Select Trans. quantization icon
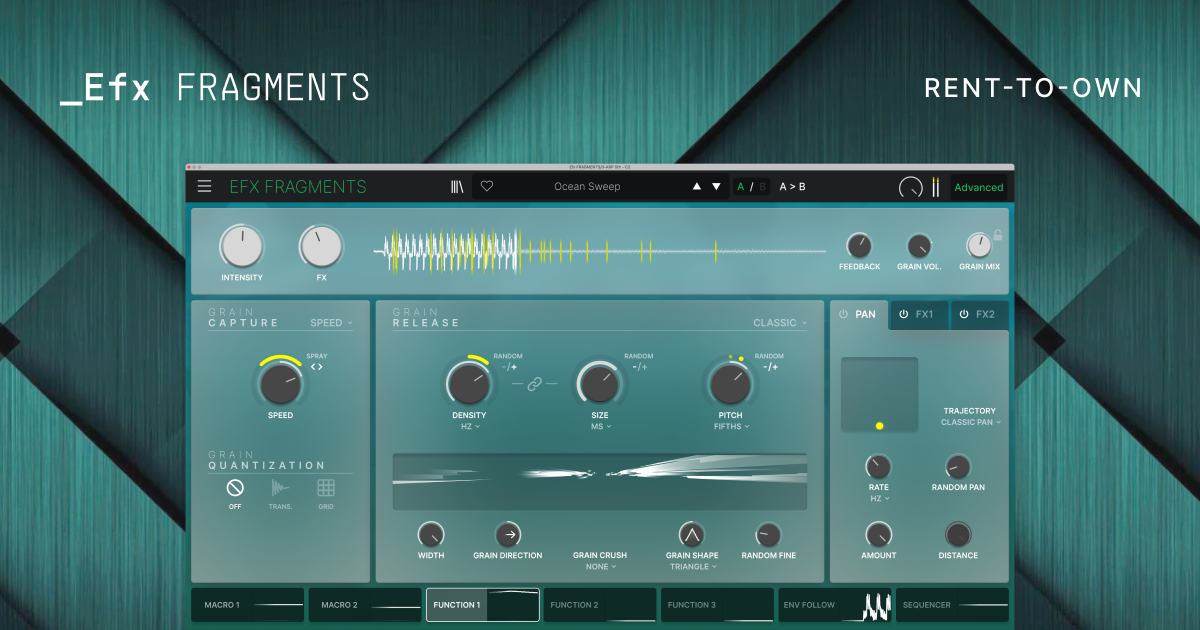This screenshot has width=1200, height=630. [x=281, y=488]
